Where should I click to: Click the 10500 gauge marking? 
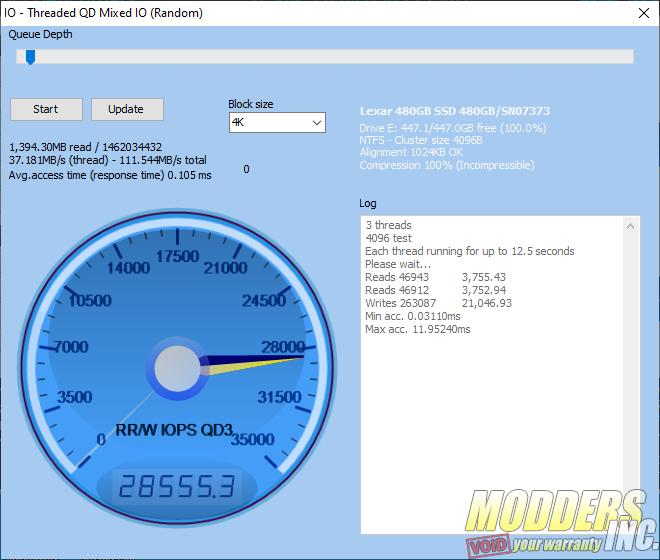click(x=90, y=301)
